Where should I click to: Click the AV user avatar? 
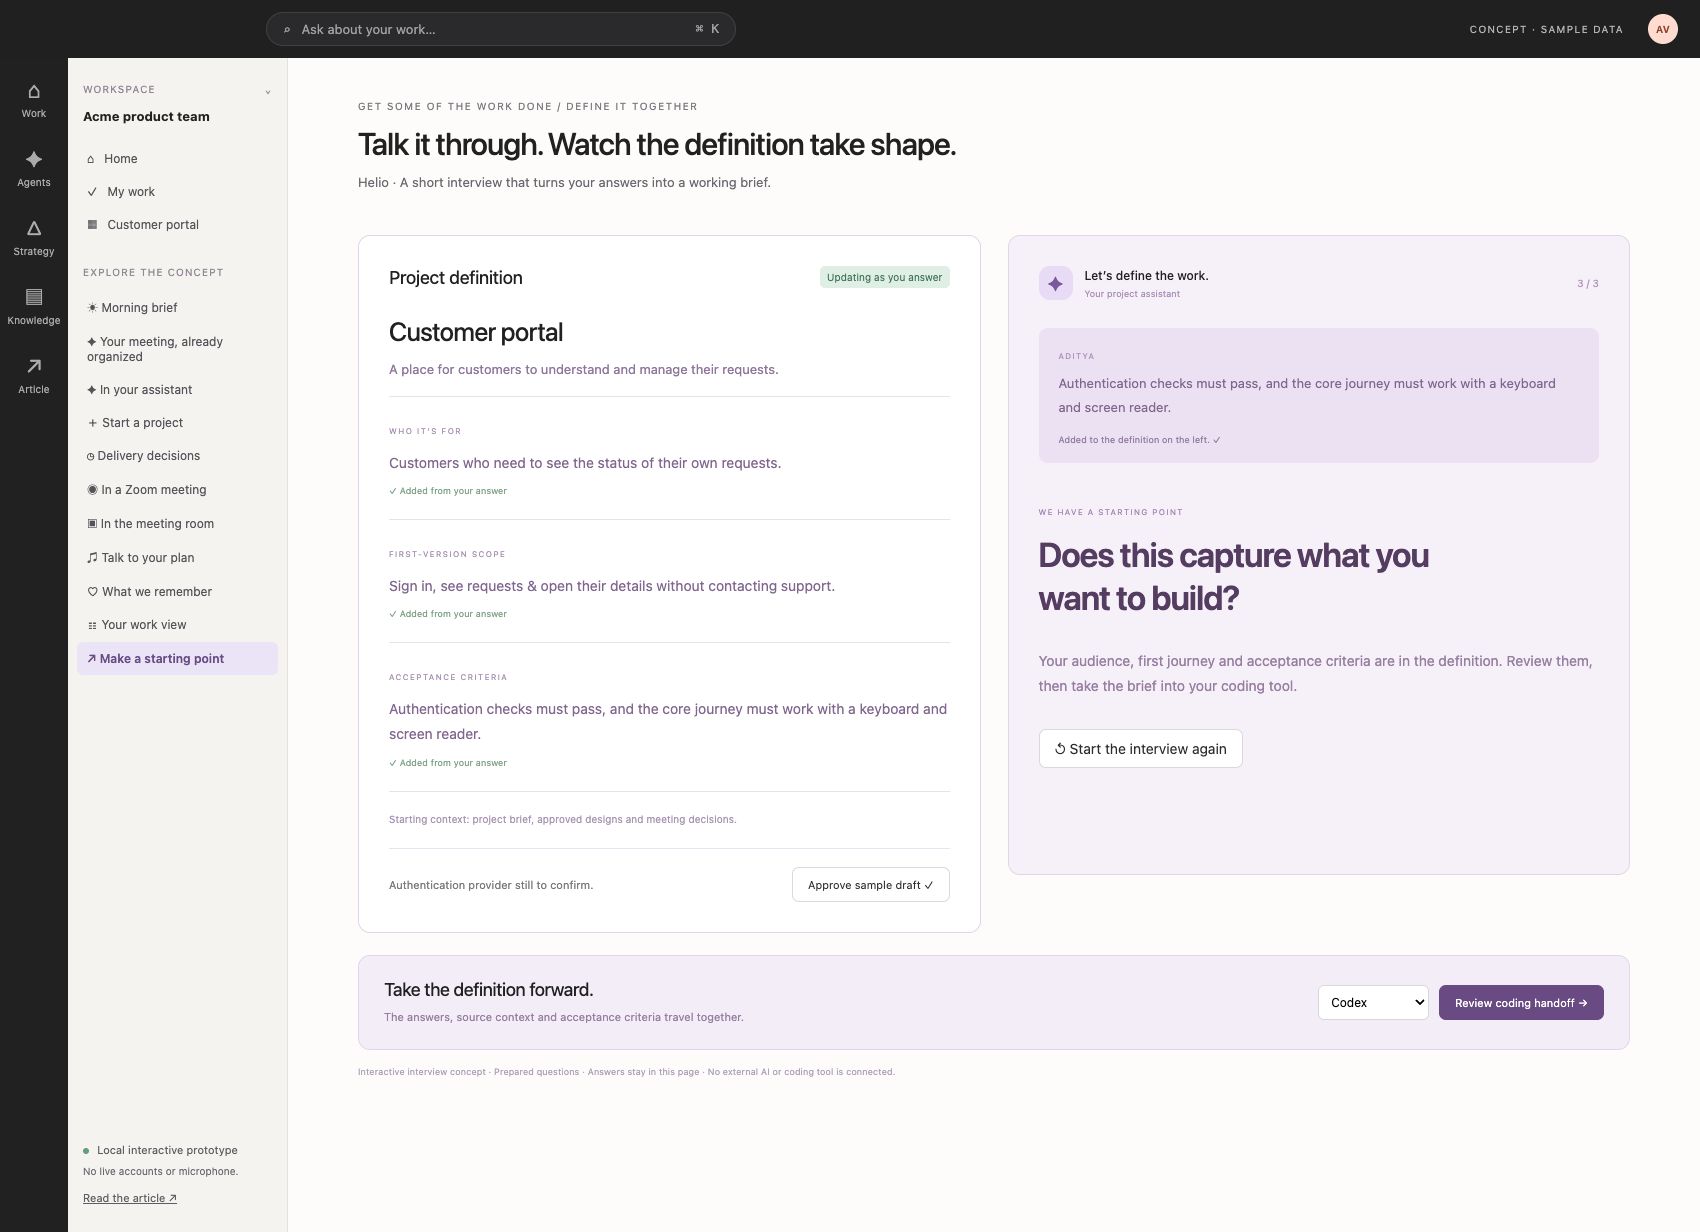tap(1662, 29)
